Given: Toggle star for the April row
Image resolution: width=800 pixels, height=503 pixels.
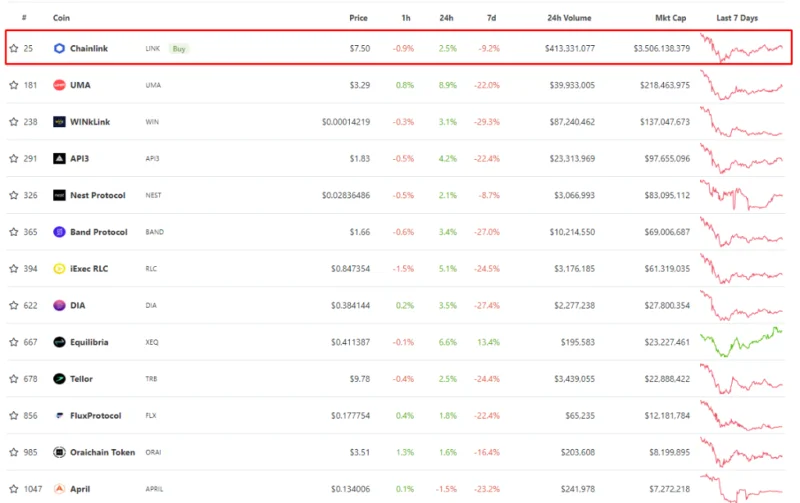Looking at the screenshot, I should point(14,489).
